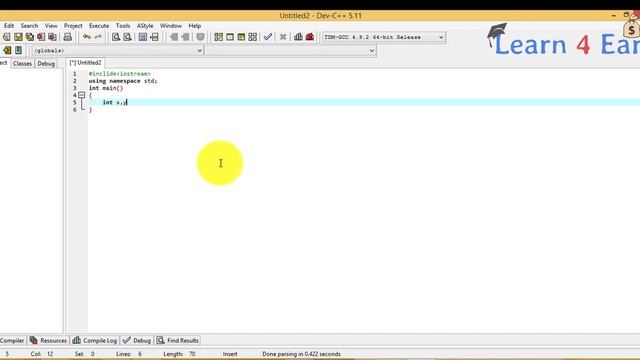Click the Goto line toolbar icon
This screenshot has height=360, width=640.
click(154, 37)
